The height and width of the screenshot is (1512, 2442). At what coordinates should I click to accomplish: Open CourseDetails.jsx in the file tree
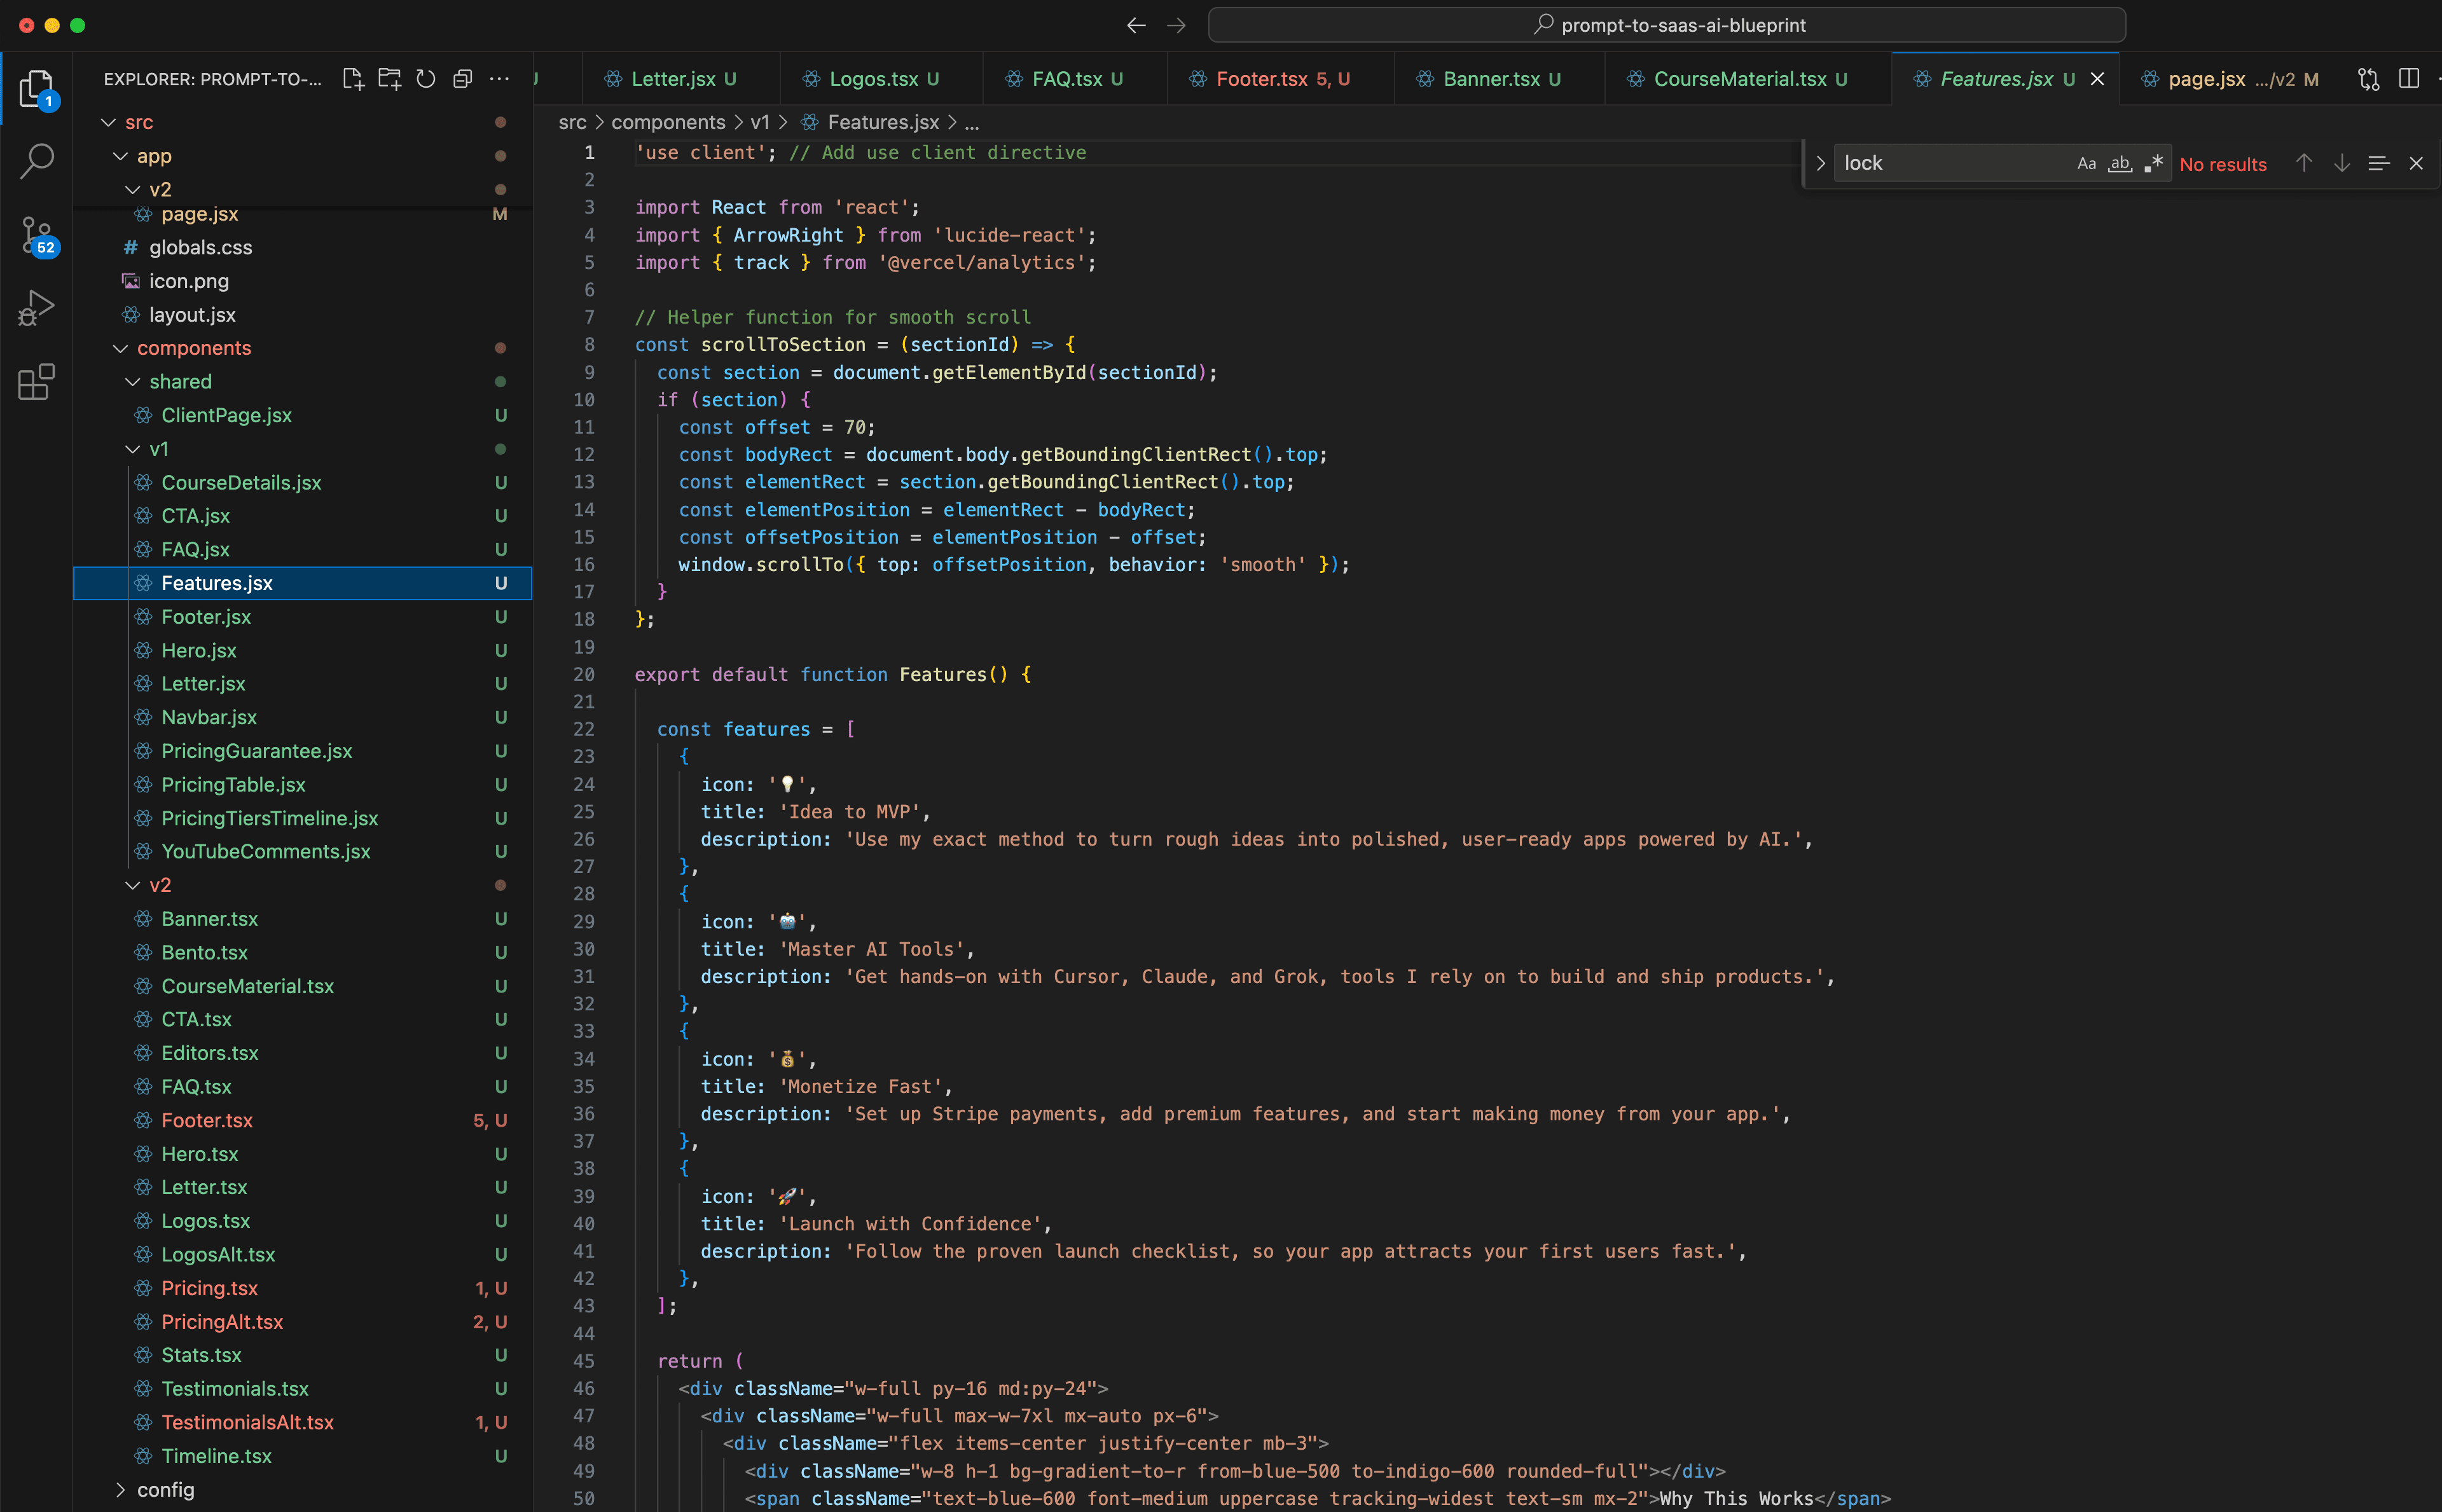(x=302, y=482)
